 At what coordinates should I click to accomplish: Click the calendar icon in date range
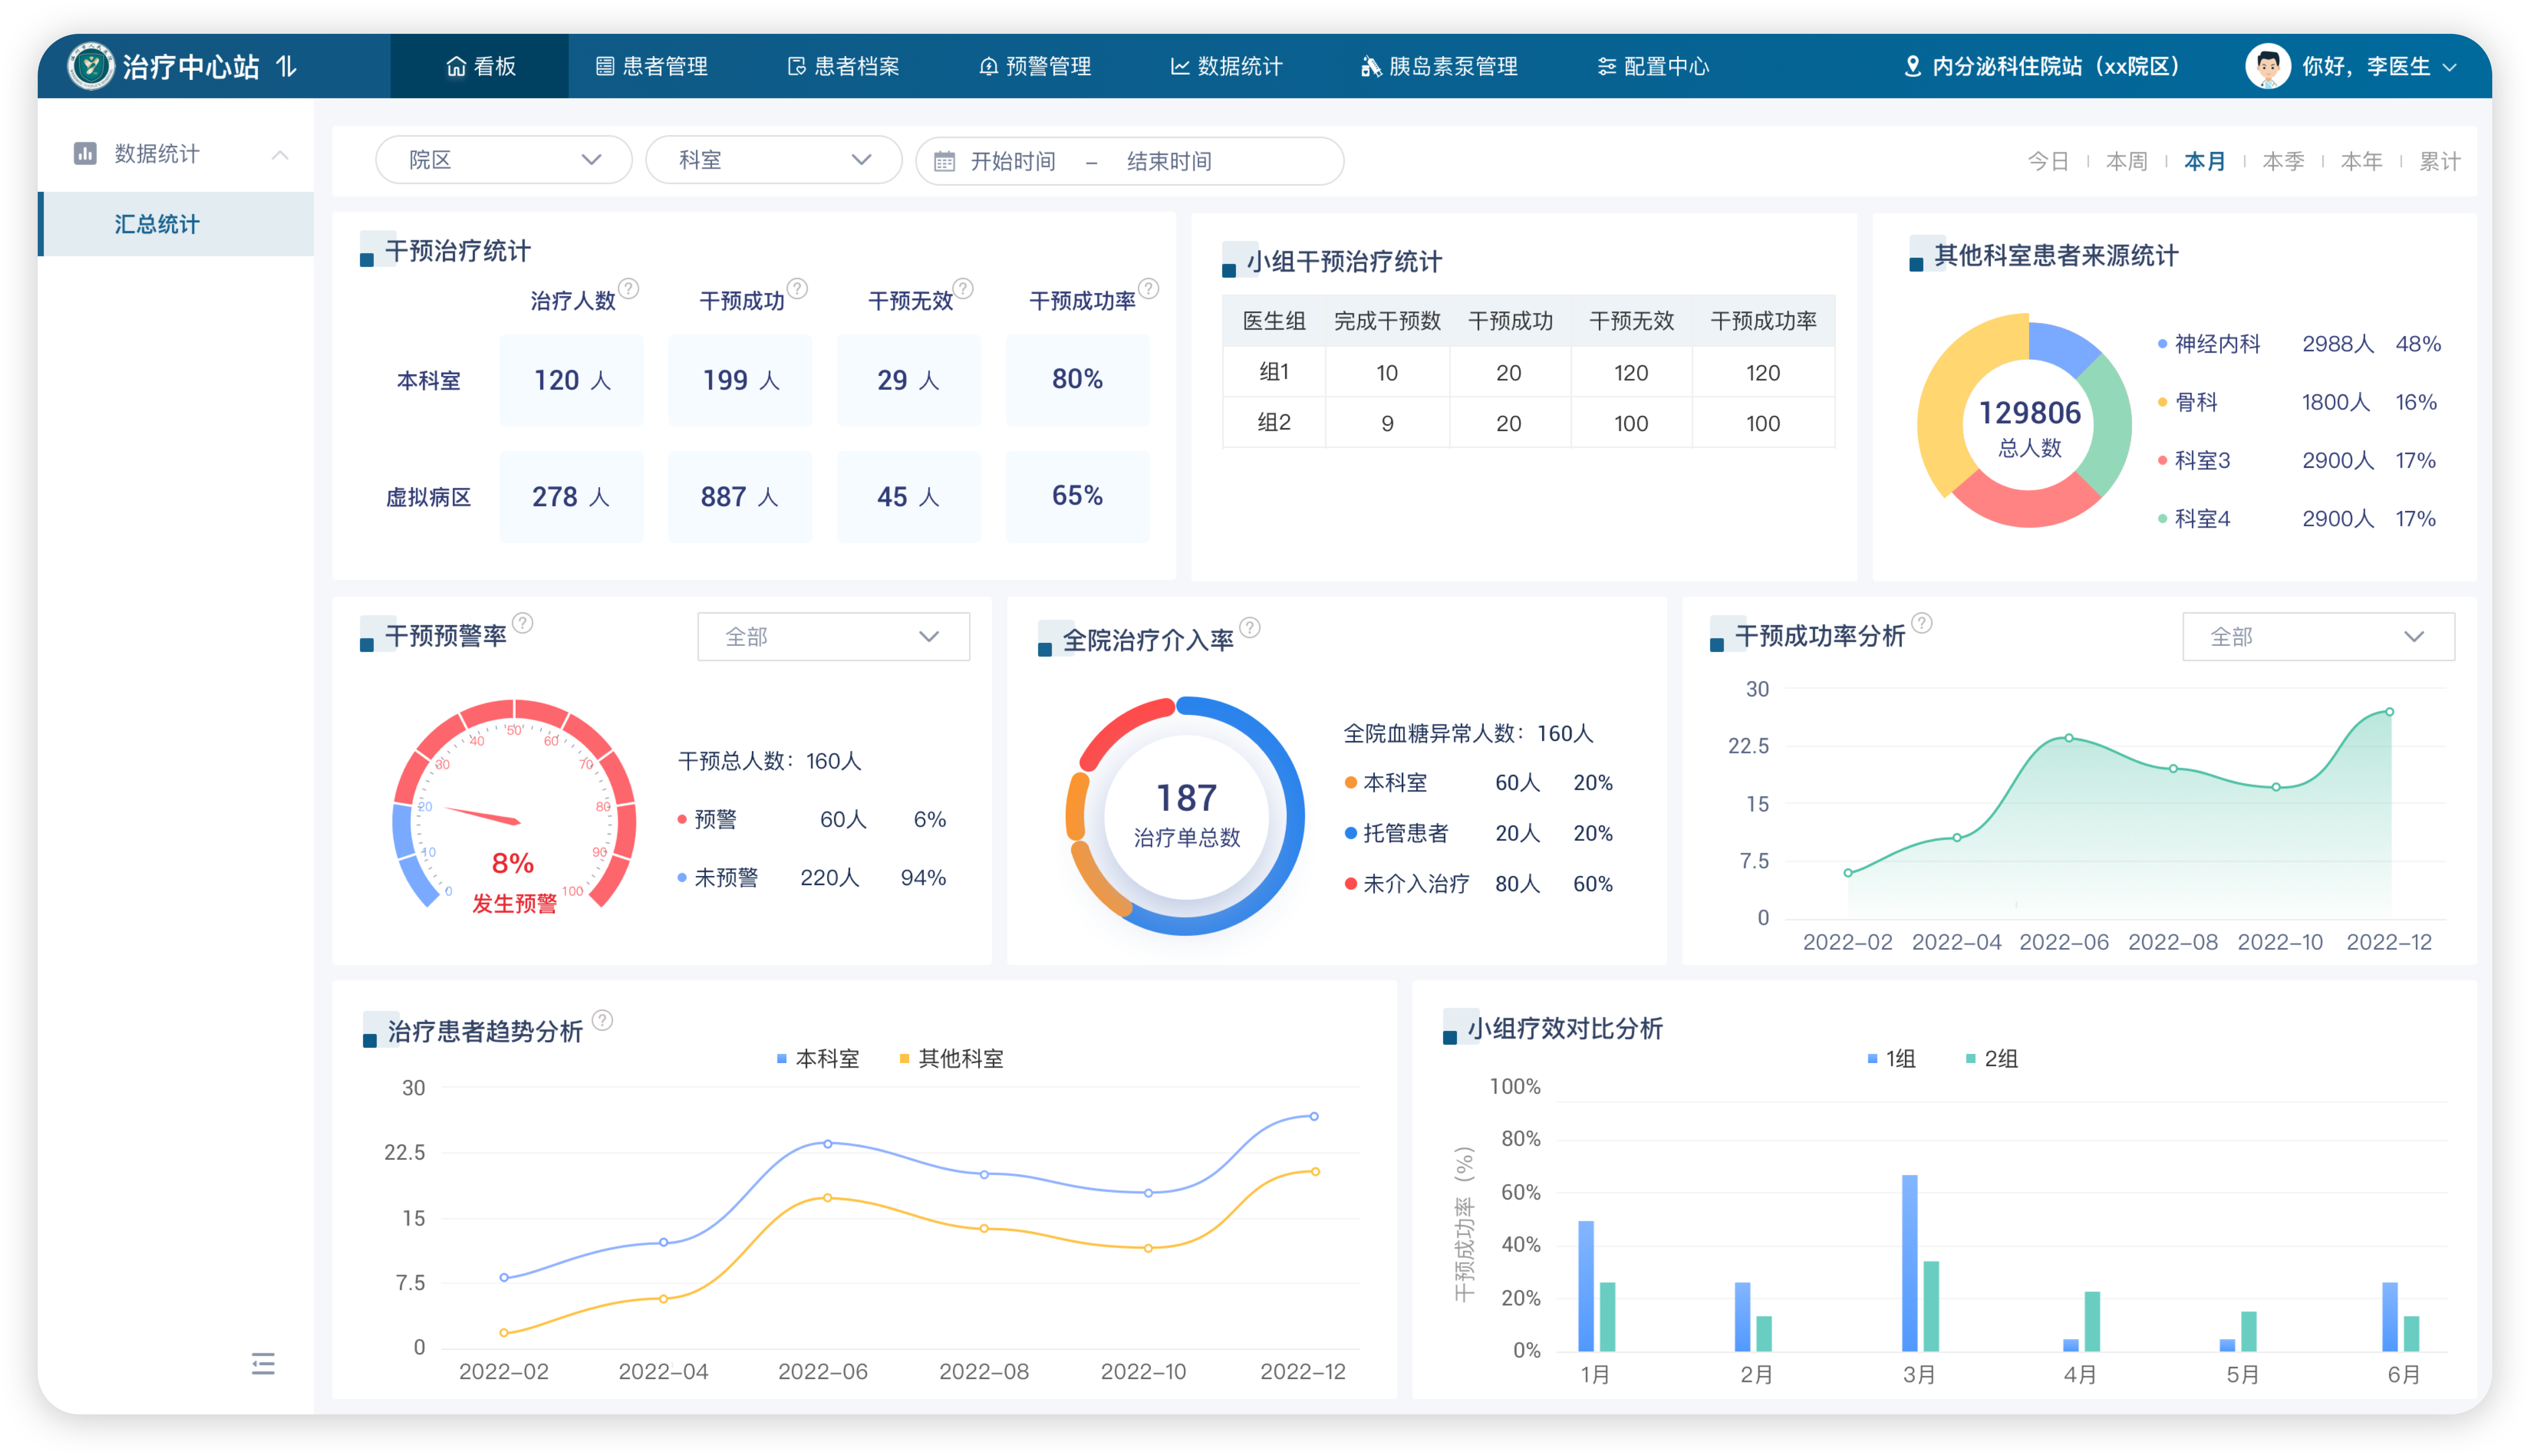(x=944, y=161)
